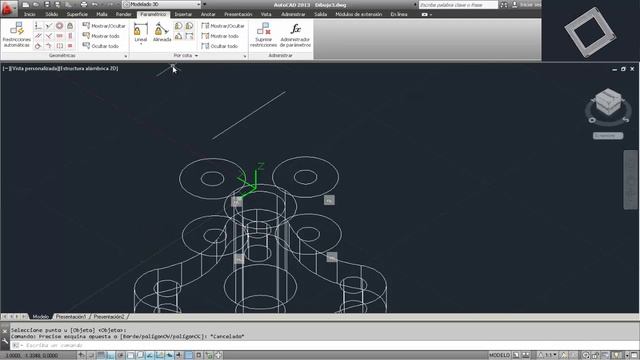640x360 pixels.
Task: Apply the Vertical geometric constraint
Action: [x=70, y=36]
